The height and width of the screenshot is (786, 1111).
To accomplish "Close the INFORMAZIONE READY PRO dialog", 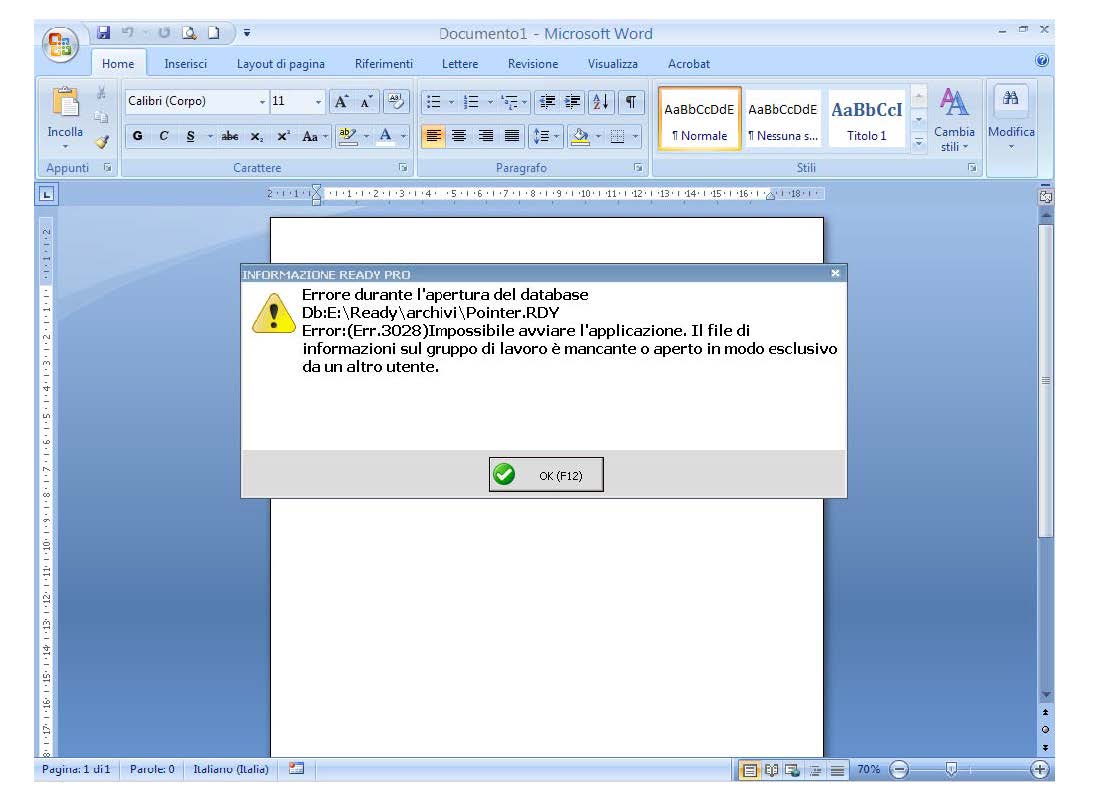I will point(835,273).
